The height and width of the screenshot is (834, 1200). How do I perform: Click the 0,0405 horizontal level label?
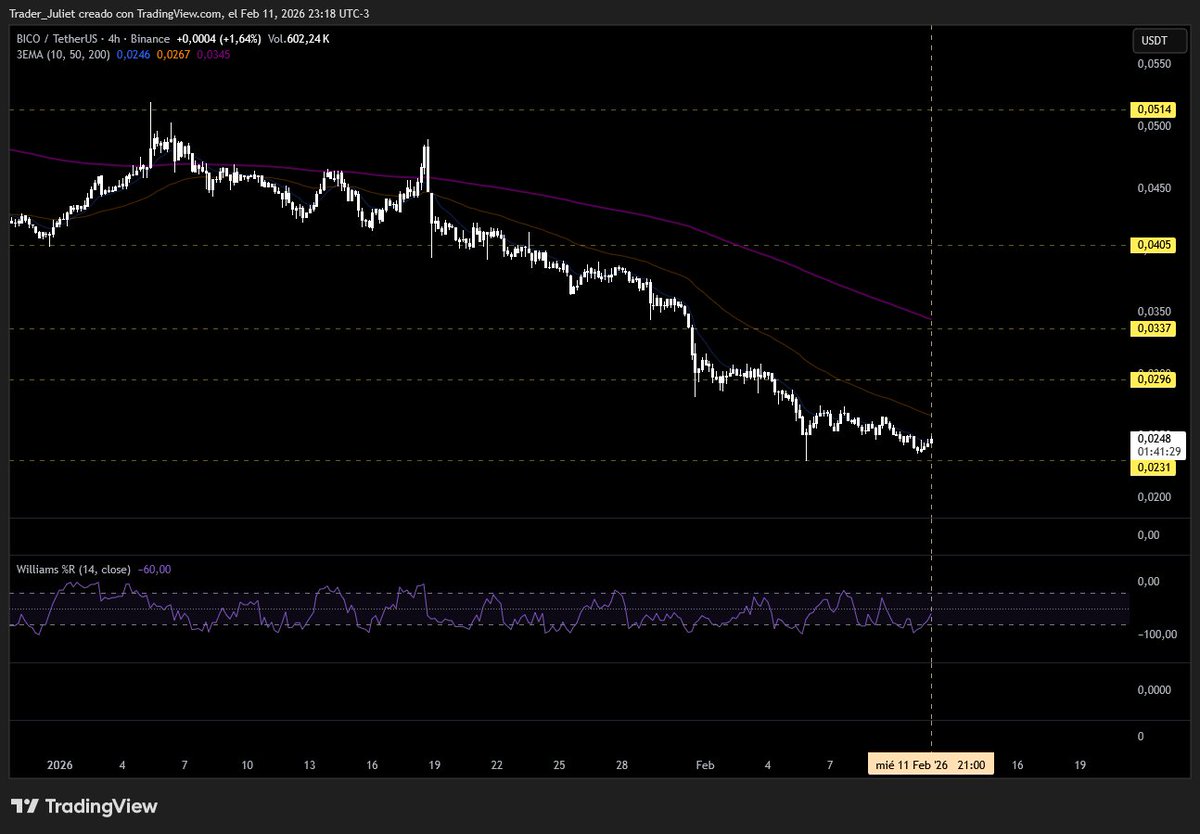pos(1152,244)
